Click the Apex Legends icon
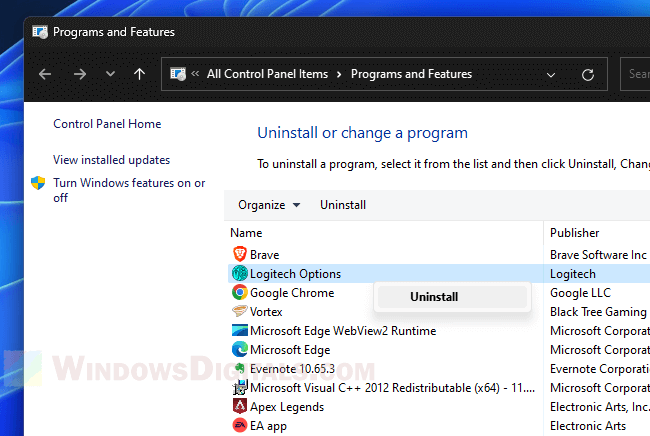The width and height of the screenshot is (650, 436). pos(240,406)
